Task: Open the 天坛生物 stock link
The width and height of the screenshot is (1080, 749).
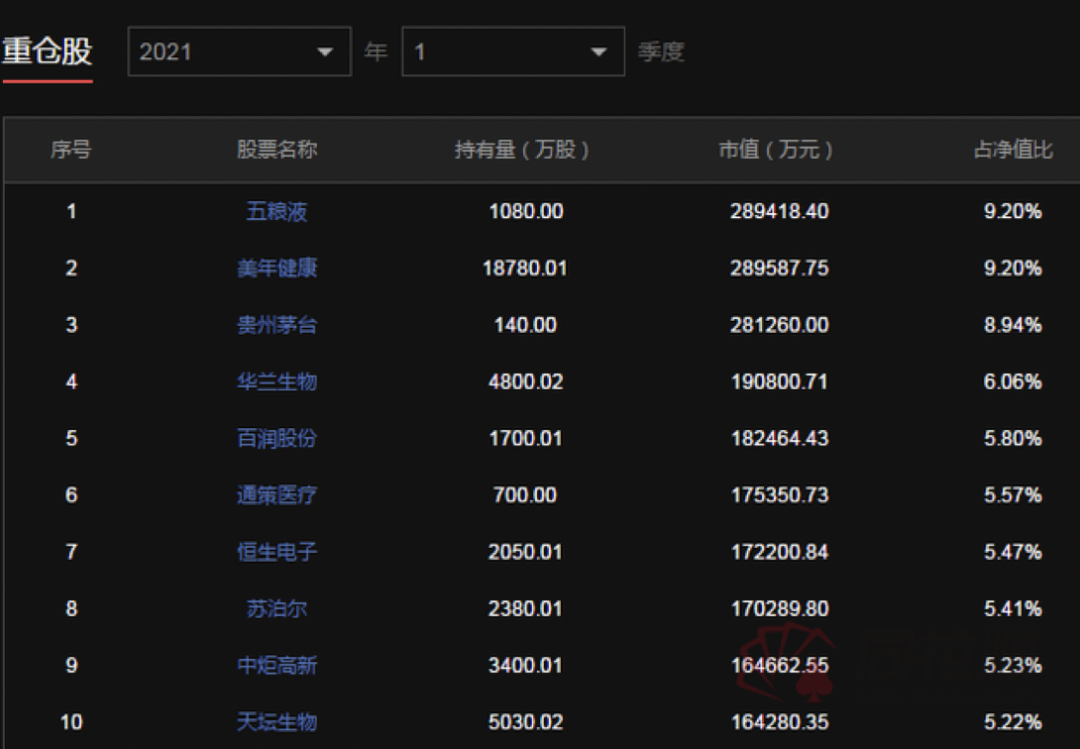Action: click(x=277, y=722)
